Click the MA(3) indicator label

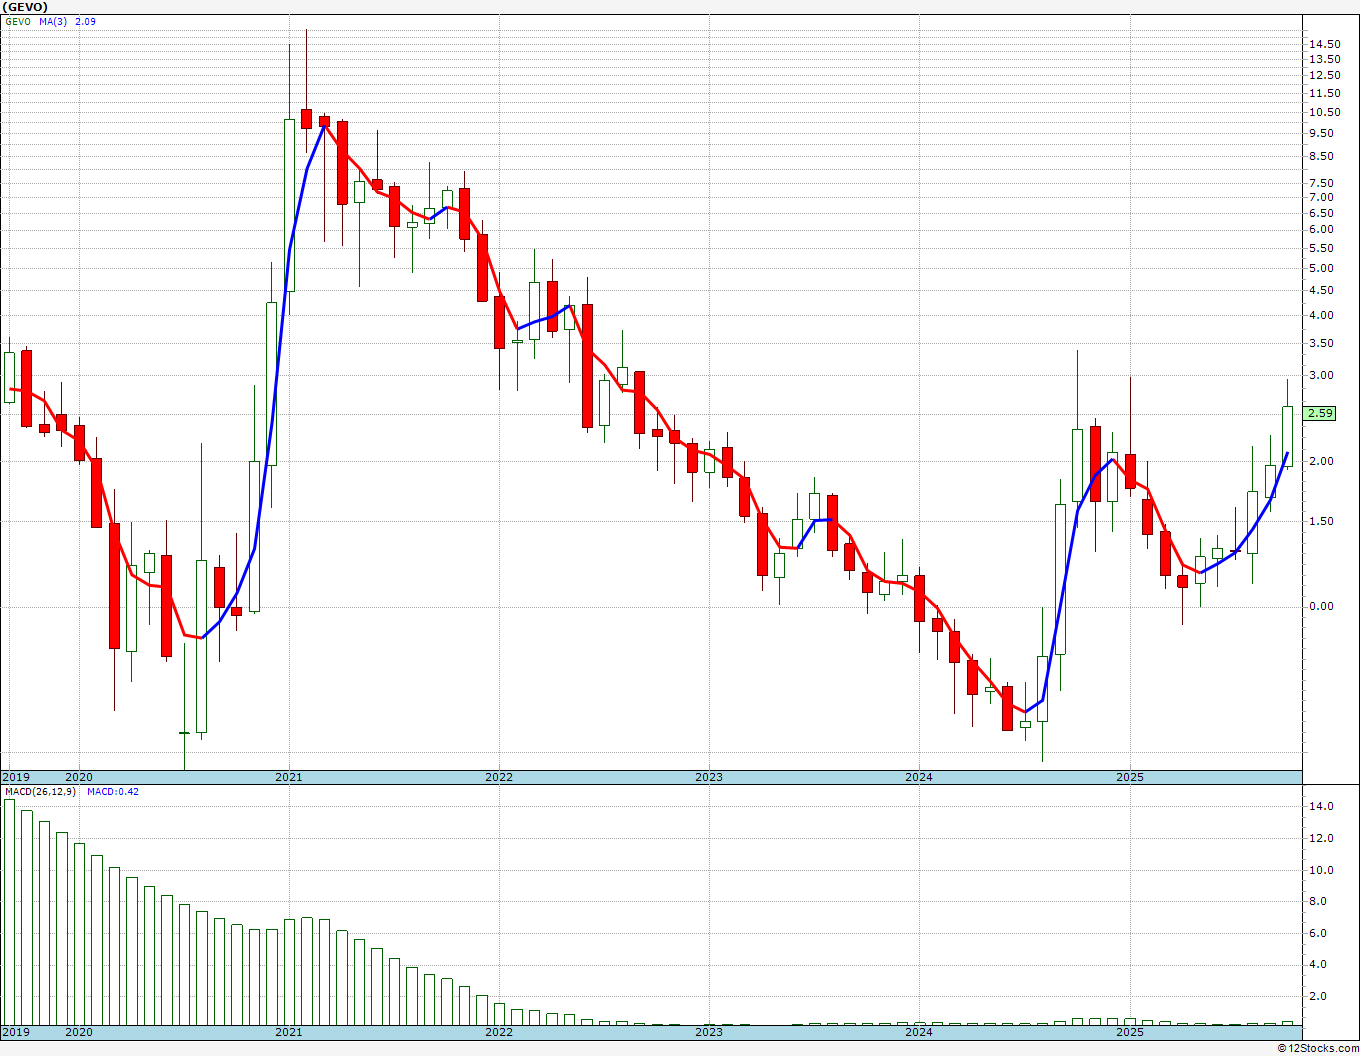click(x=54, y=21)
